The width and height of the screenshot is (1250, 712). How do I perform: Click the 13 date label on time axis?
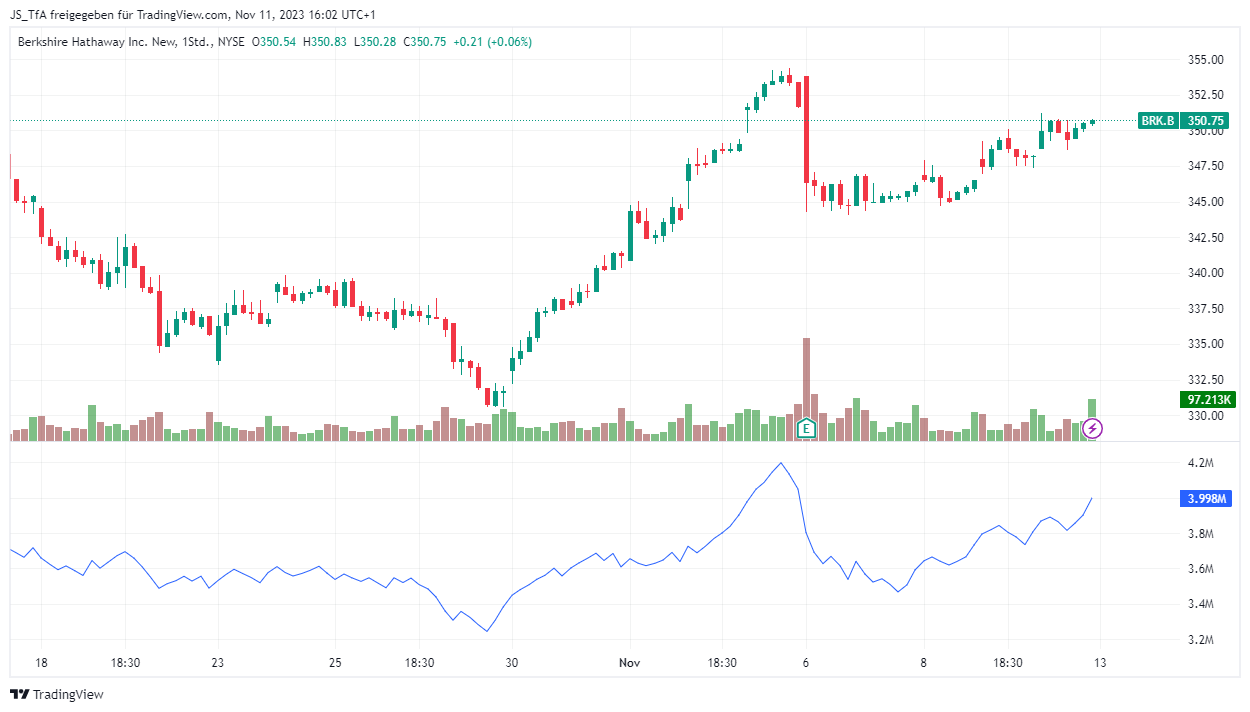coord(1100,663)
